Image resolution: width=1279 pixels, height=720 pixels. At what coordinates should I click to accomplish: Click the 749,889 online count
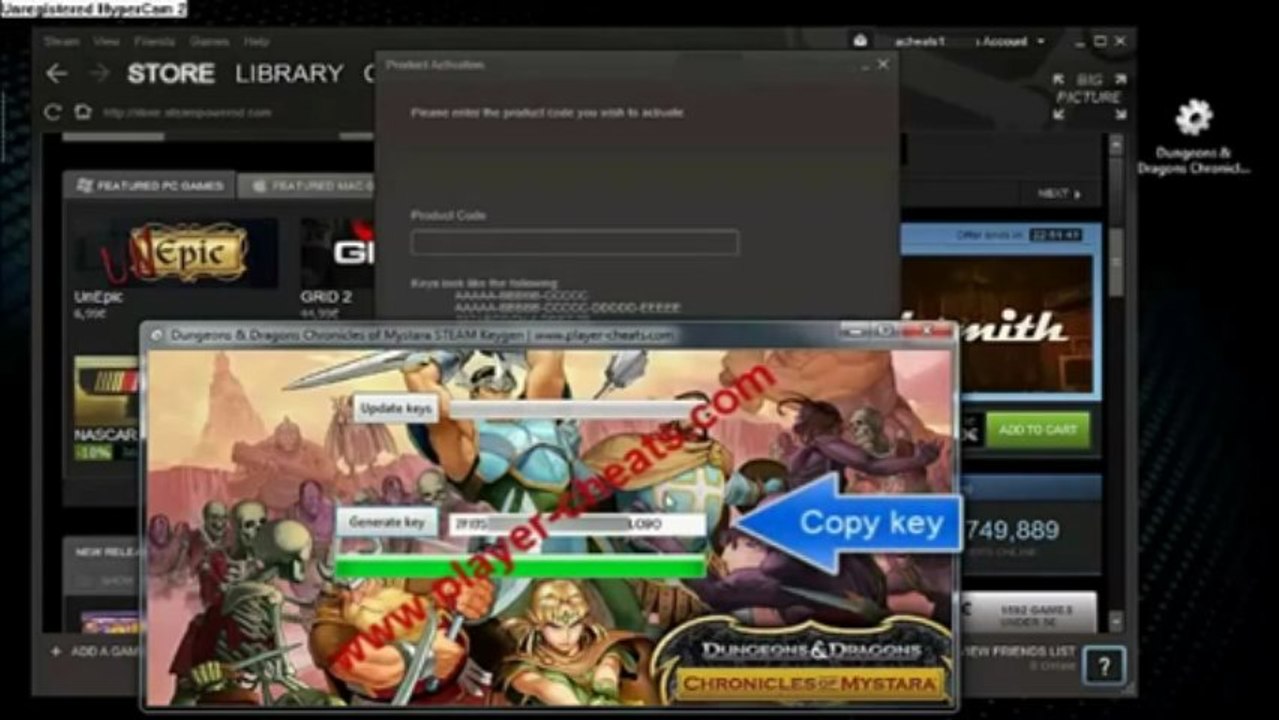(x=1010, y=531)
